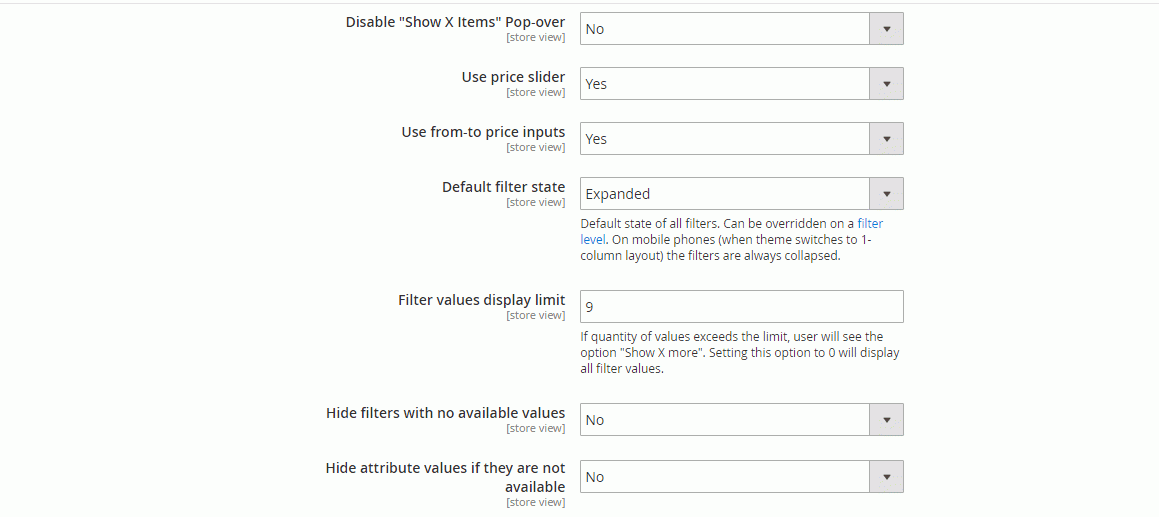Open Hide filters with no available values dropdown arrow
This screenshot has width=1159, height=517.
click(x=886, y=420)
